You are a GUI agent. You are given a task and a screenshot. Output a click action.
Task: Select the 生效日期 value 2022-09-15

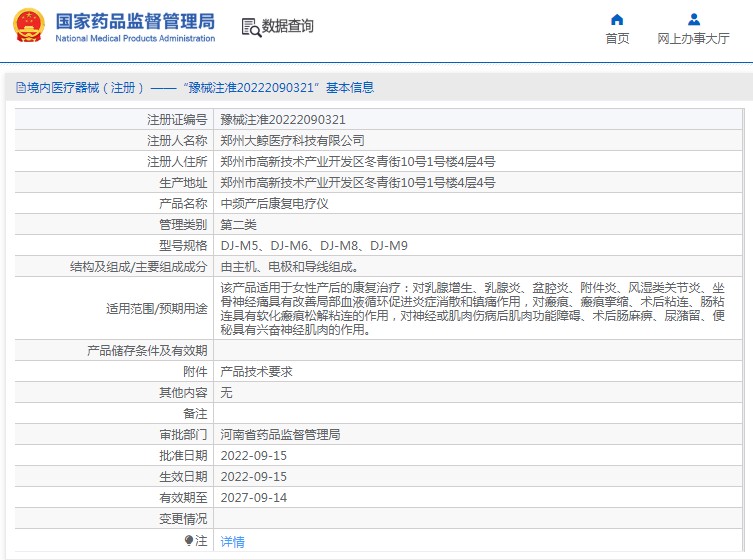tap(254, 477)
